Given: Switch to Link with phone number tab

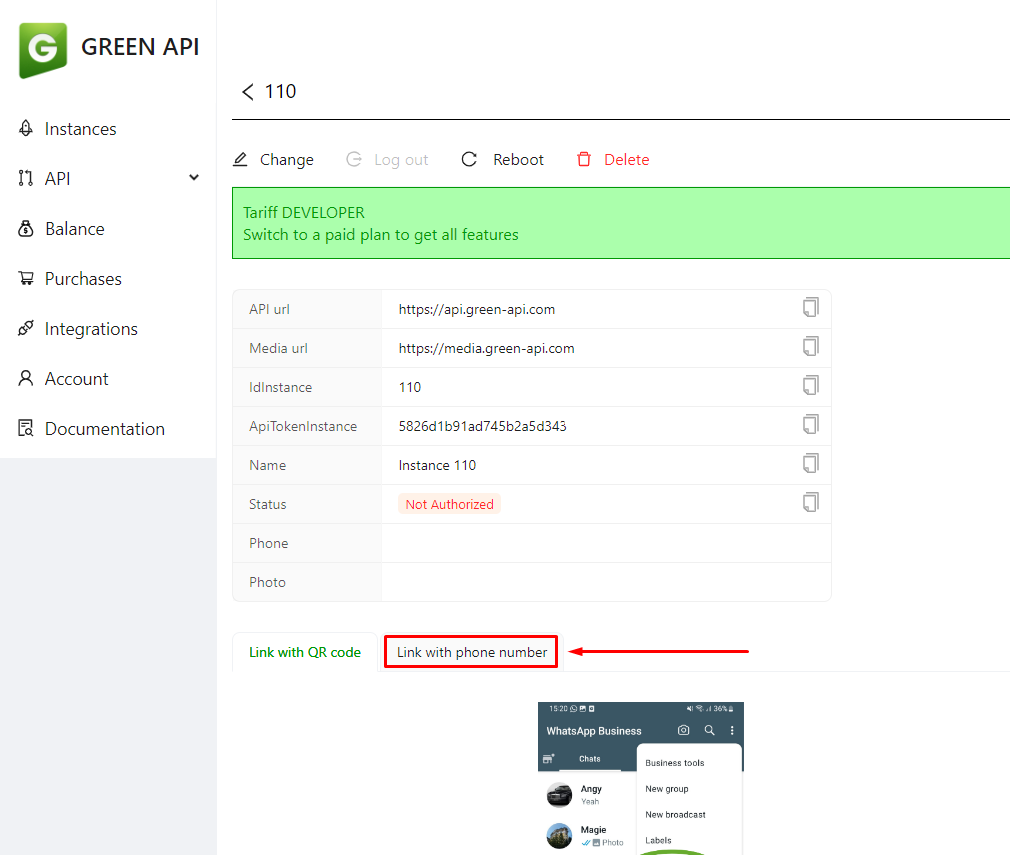Looking at the screenshot, I should 471,652.
